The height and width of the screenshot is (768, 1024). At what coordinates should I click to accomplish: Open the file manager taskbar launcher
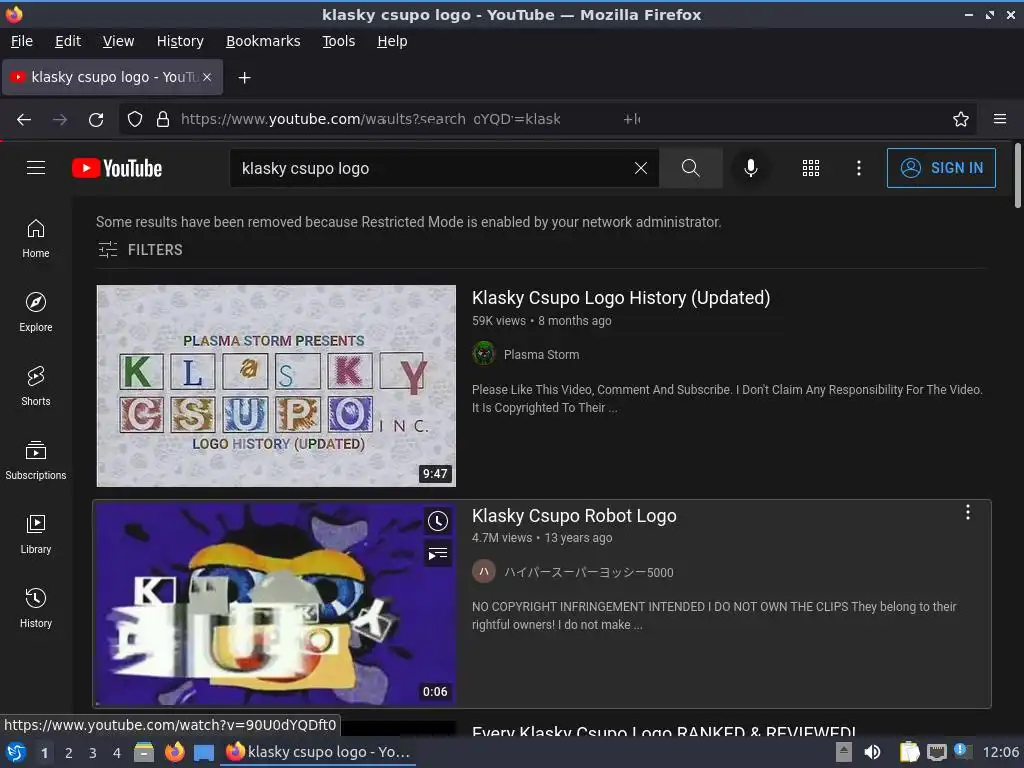click(x=144, y=752)
